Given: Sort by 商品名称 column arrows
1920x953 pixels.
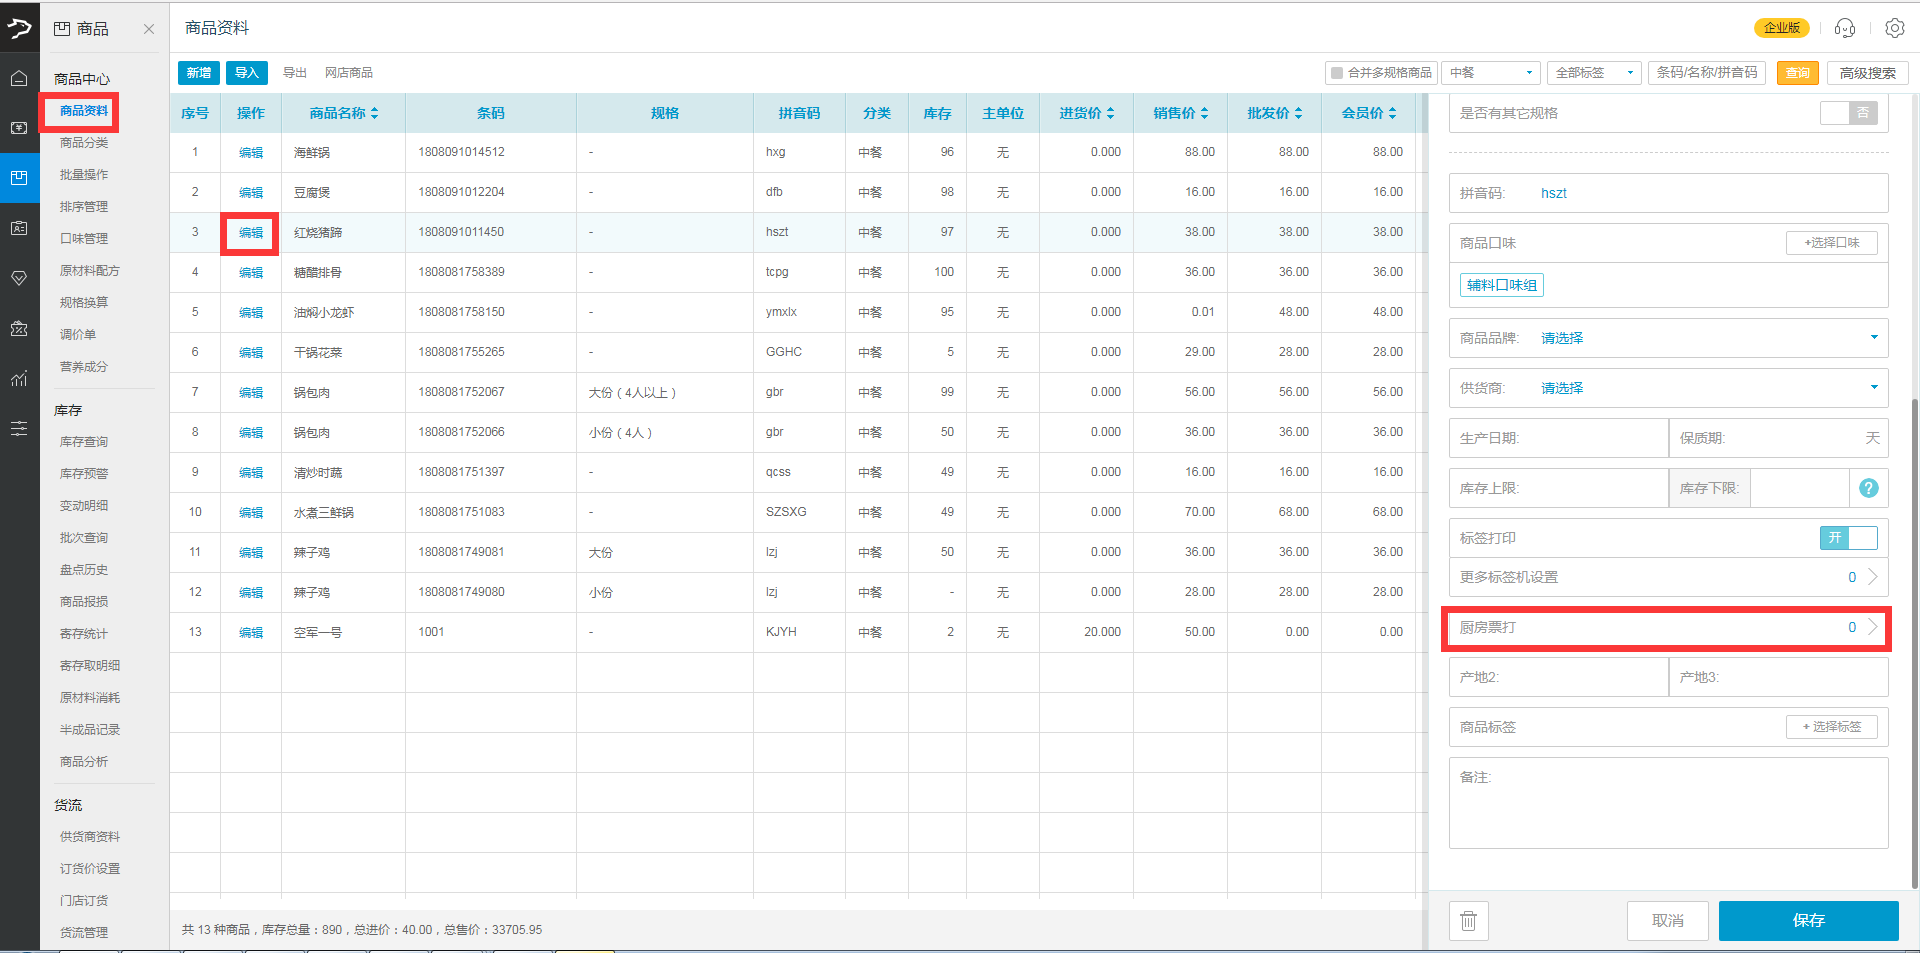Looking at the screenshot, I should (x=374, y=113).
